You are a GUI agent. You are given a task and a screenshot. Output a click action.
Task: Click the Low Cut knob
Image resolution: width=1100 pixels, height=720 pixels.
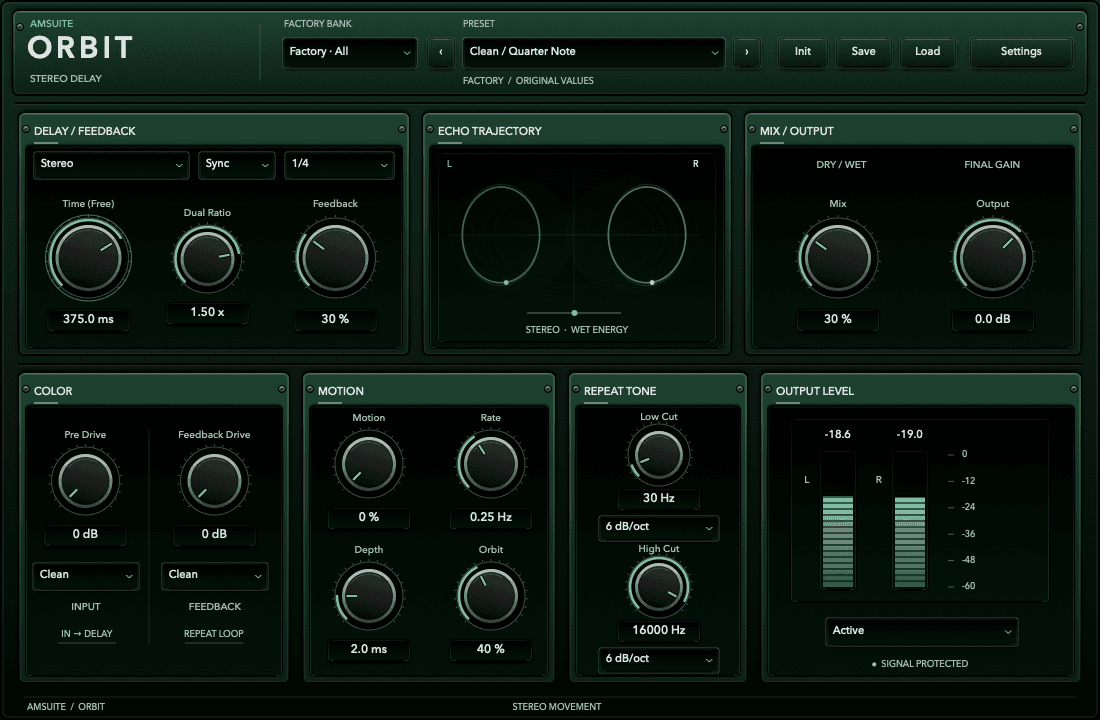(659, 455)
